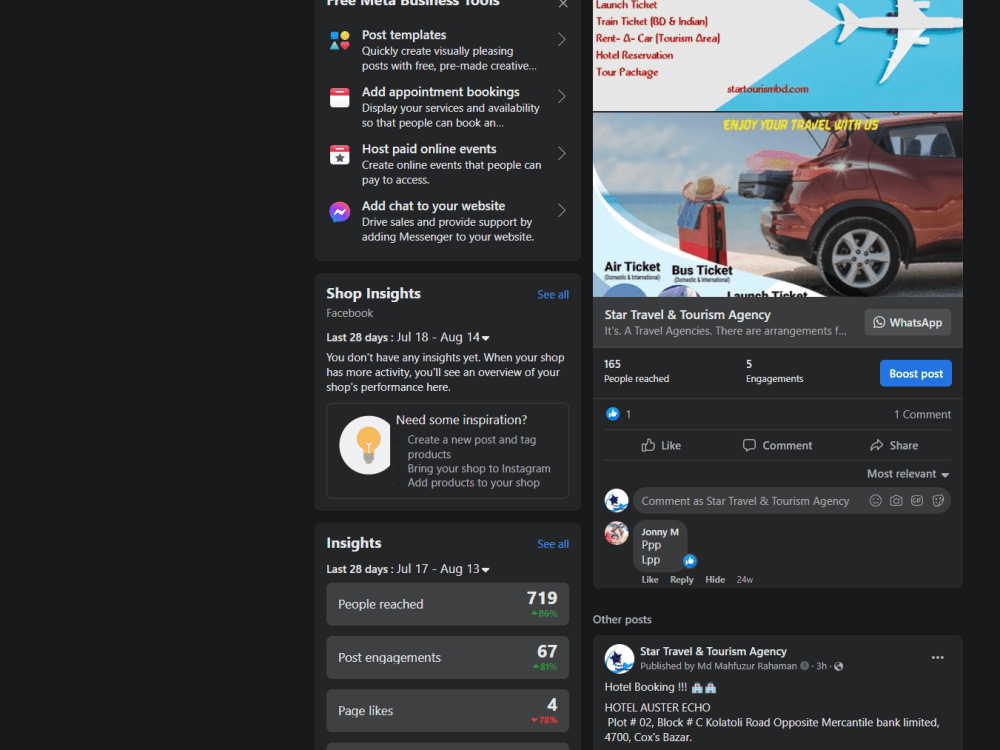
Task: Open the Post engagements 67 card
Action: [x=447, y=658]
